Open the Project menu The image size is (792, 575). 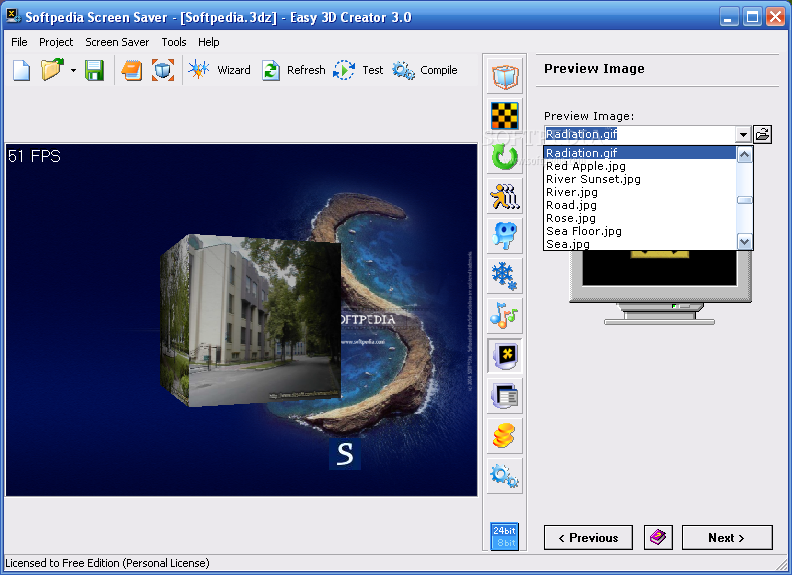point(56,42)
